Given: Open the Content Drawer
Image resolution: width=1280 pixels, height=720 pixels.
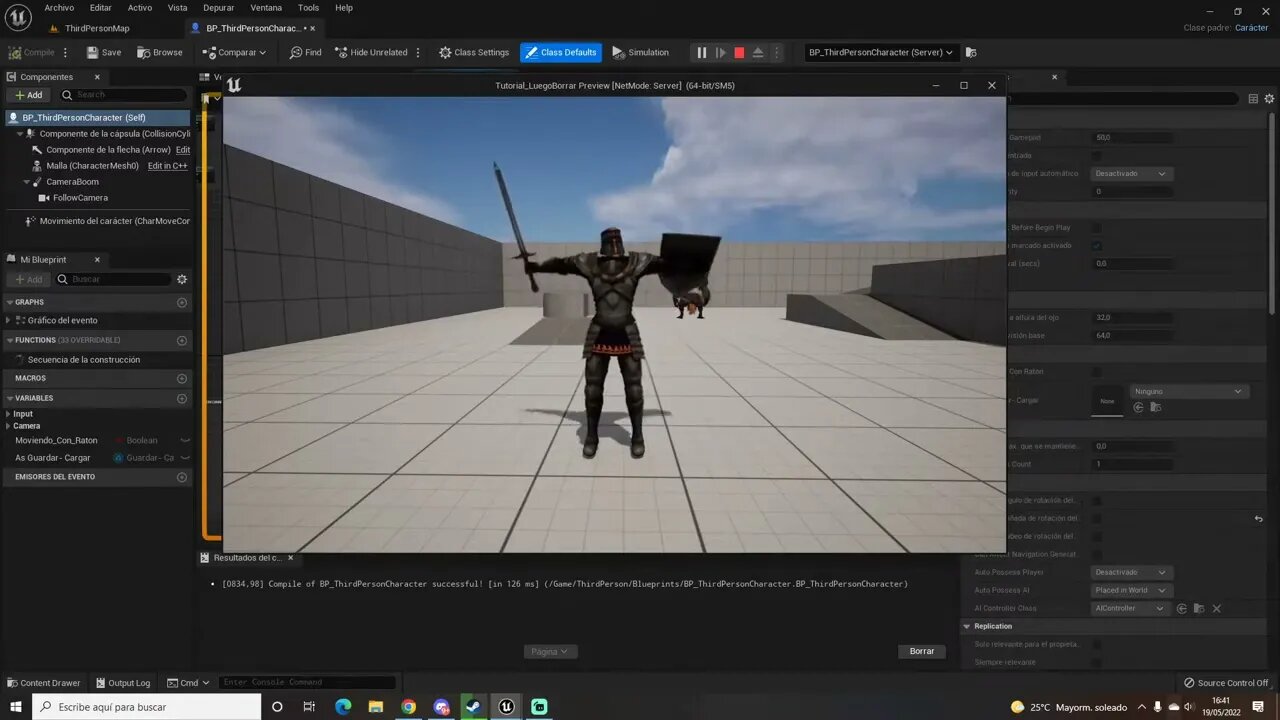Looking at the screenshot, I should (x=43, y=683).
